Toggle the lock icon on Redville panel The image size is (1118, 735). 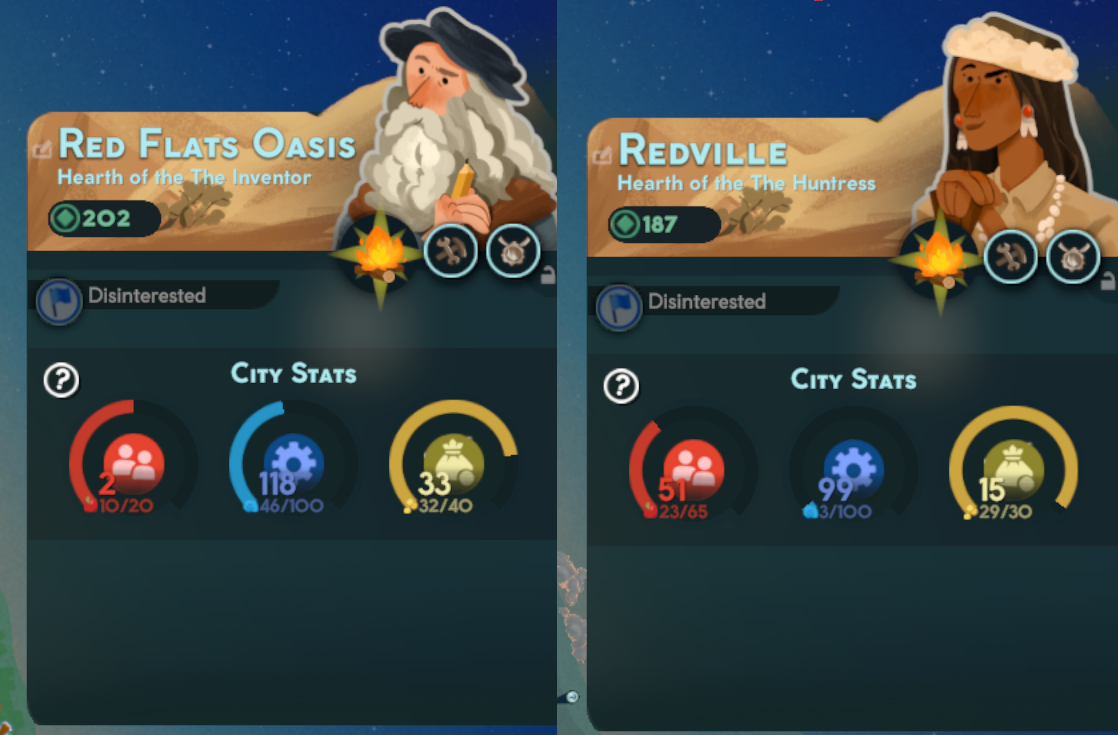[1108, 281]
